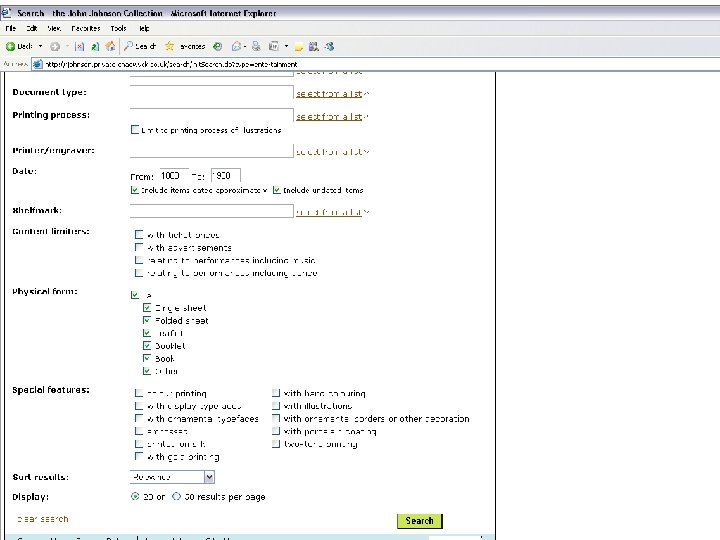Screen dimensions: 720x540
Task: Toggle limit to printing process of illustrations
Action: pyautogui.click(x=135, y=129)
